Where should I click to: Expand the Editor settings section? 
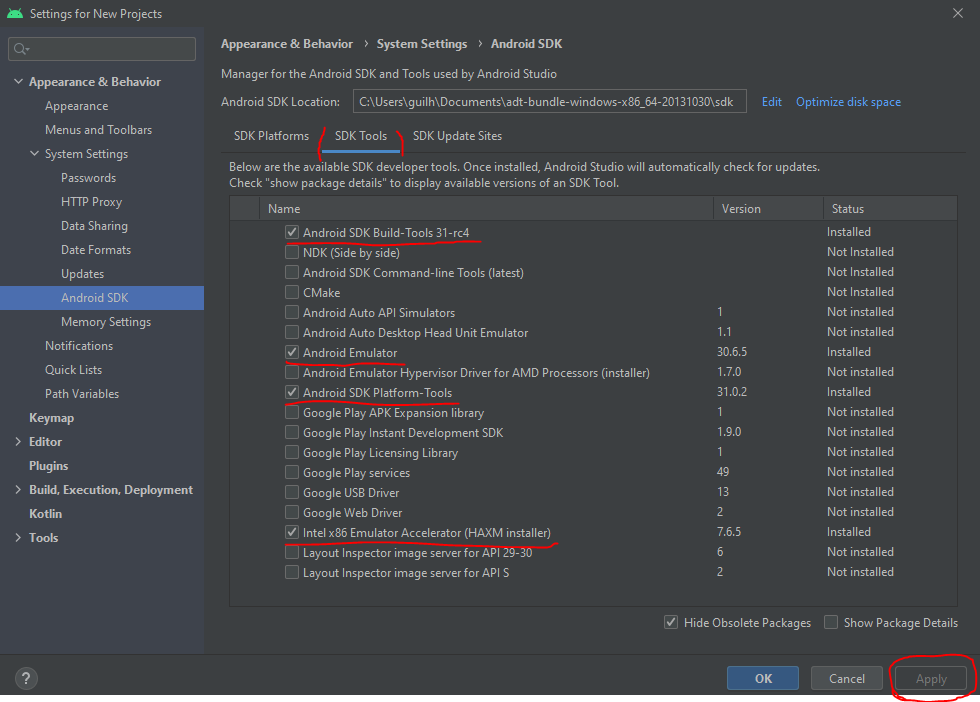tap(18, 442)
